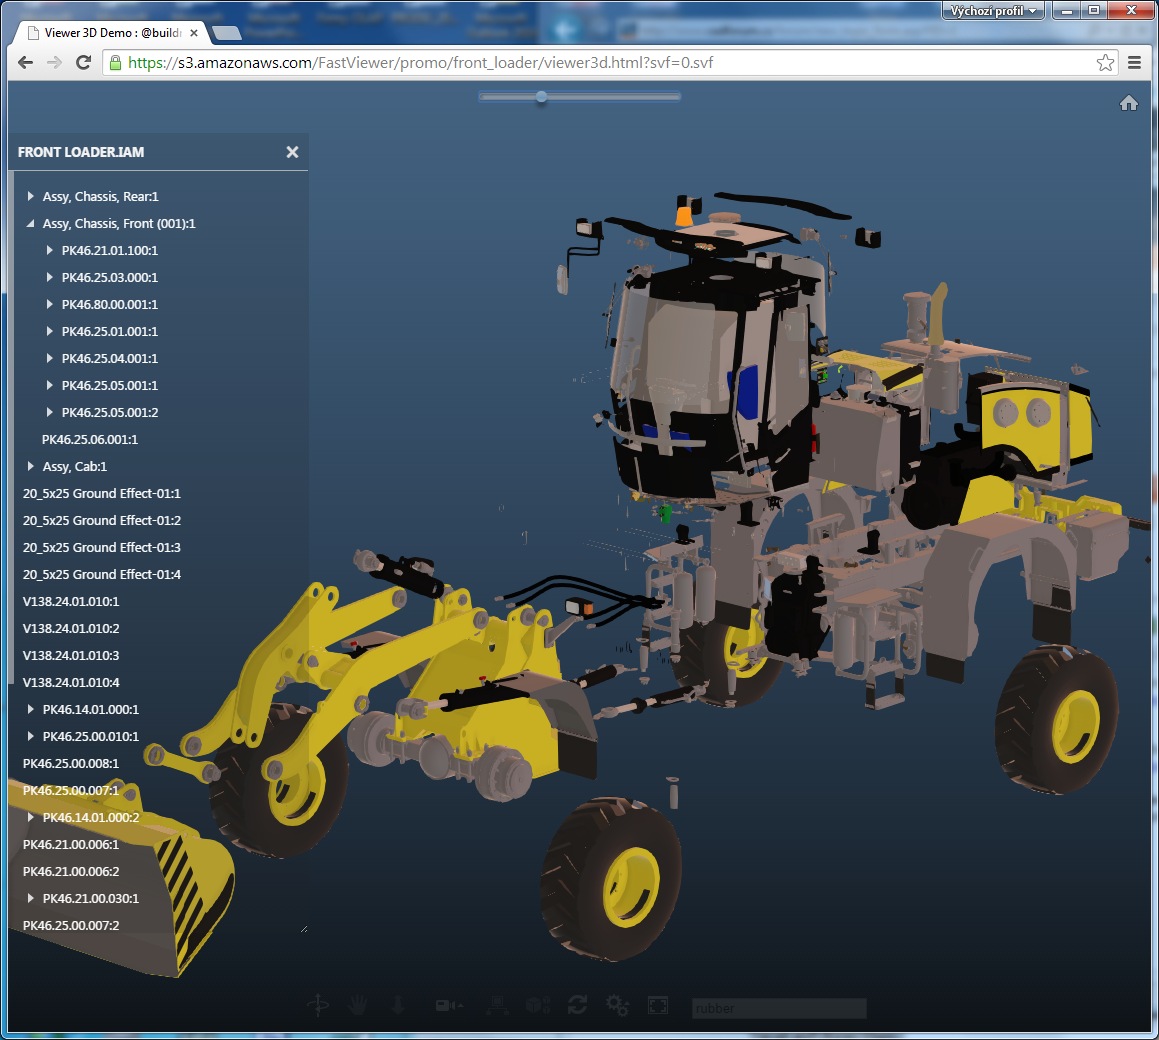Image resolution: width=1159 pixels, height=1040 pixels.
Task: Click the search field containing rubber
Action: 778,1008
